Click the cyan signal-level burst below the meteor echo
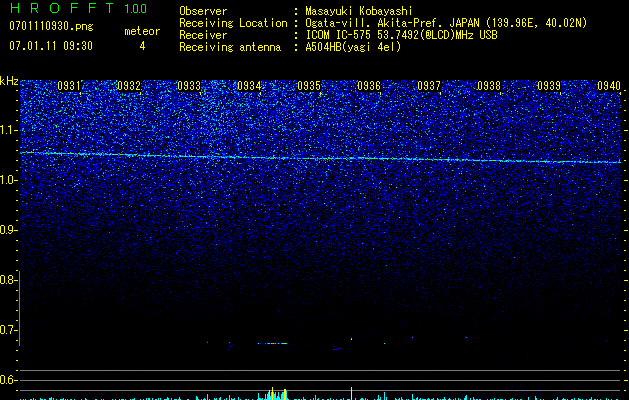Screen dimensions: 629x400 click(273, 394)
